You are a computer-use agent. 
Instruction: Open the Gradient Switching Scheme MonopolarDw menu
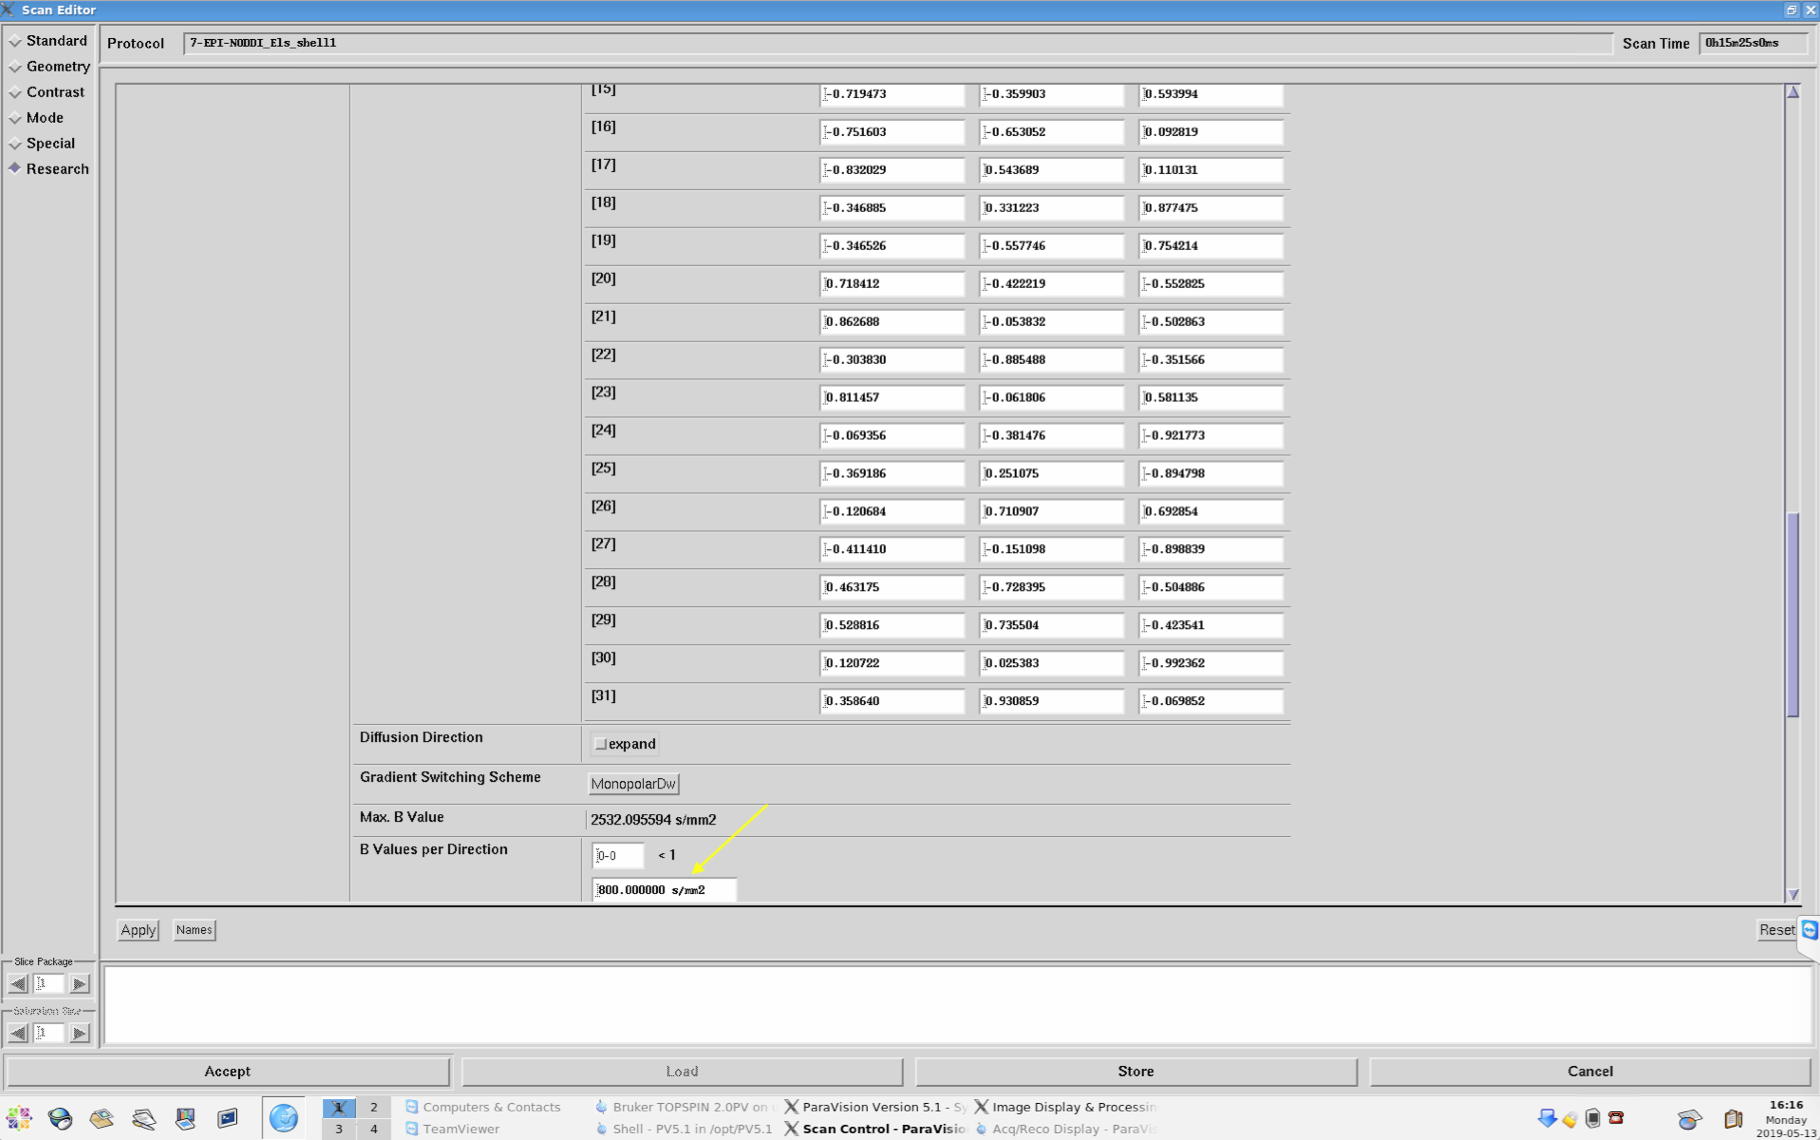click(634, 784)
